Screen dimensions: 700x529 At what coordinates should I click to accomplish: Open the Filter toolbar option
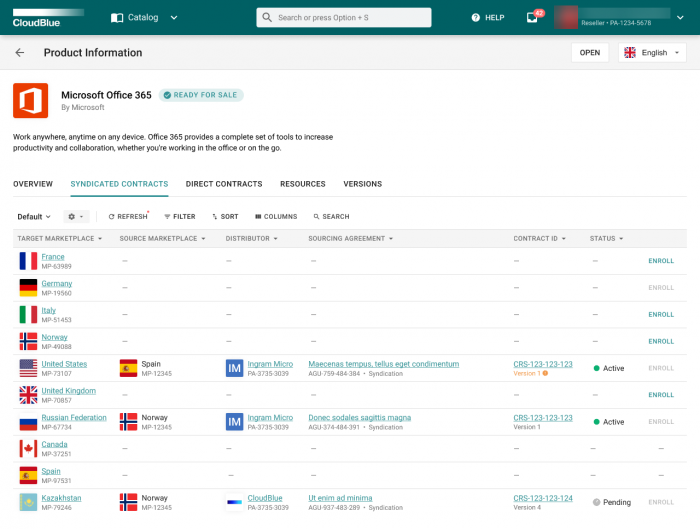tap(180, 216)
